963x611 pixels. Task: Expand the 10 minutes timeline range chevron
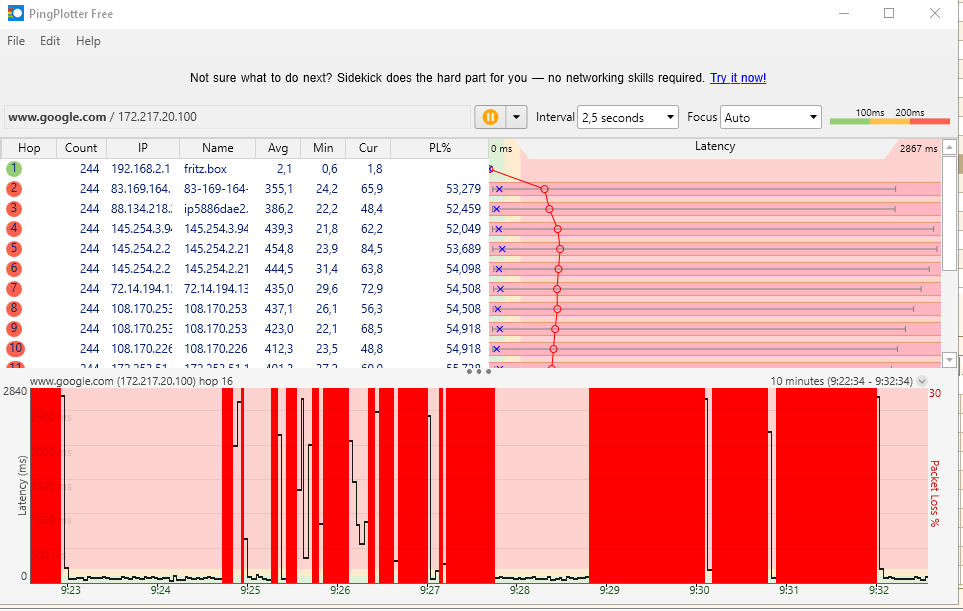922,381
